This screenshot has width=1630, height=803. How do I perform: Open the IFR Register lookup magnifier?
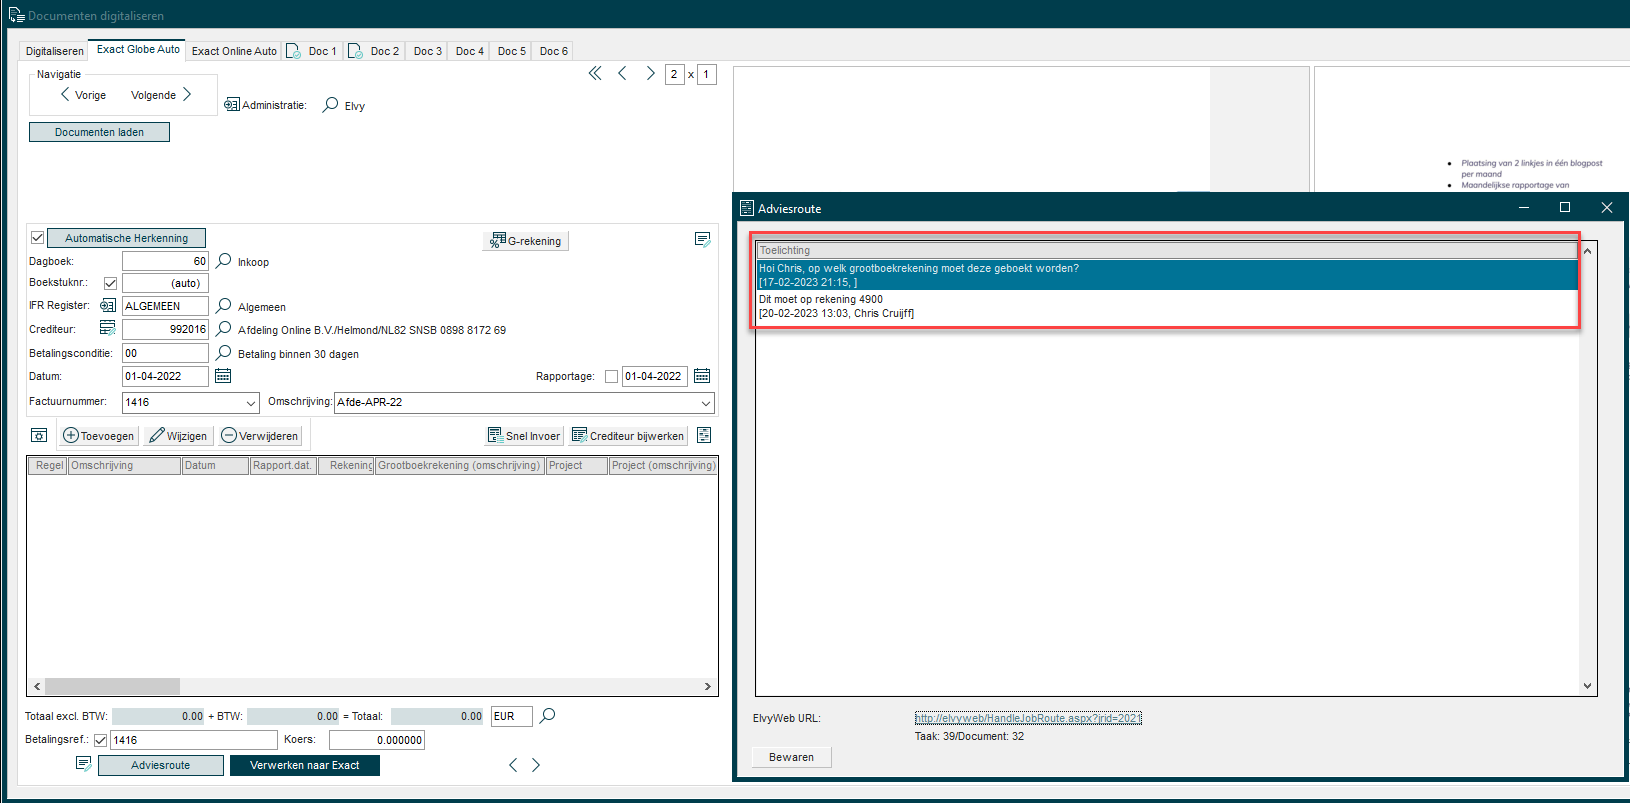pos(224,306)
